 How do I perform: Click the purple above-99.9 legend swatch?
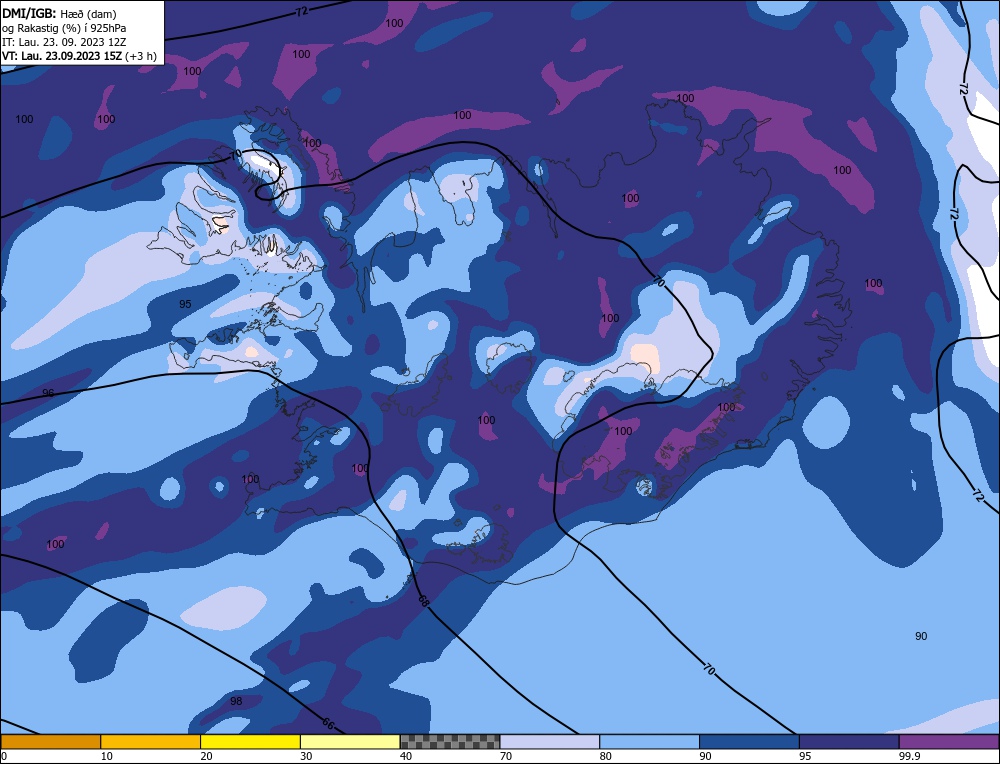pos(950,742)
